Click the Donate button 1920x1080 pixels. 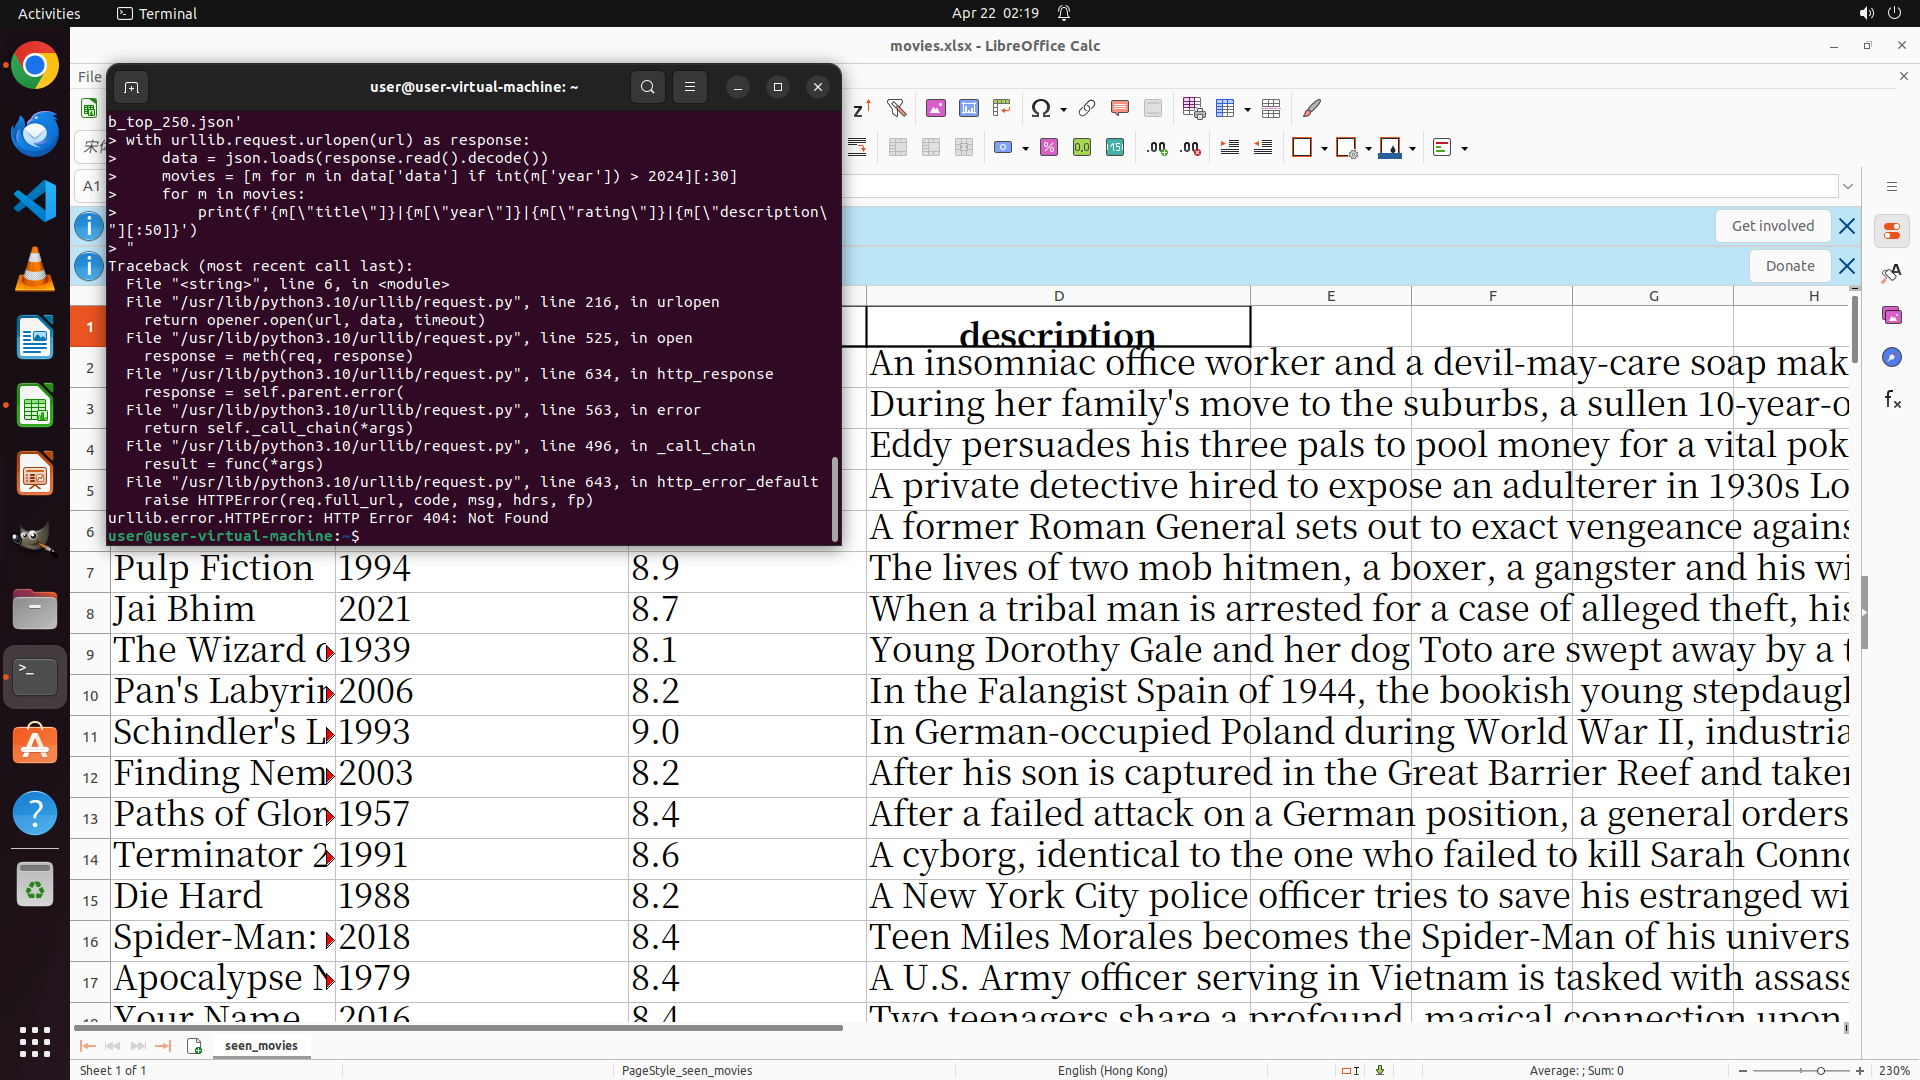[x=1789, y=266]
